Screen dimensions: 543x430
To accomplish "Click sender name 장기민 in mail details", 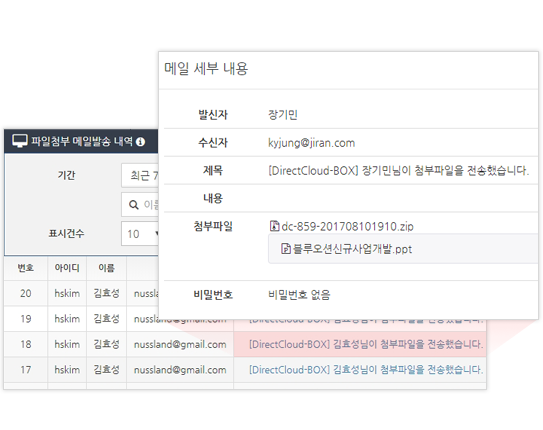I will 283,115.
